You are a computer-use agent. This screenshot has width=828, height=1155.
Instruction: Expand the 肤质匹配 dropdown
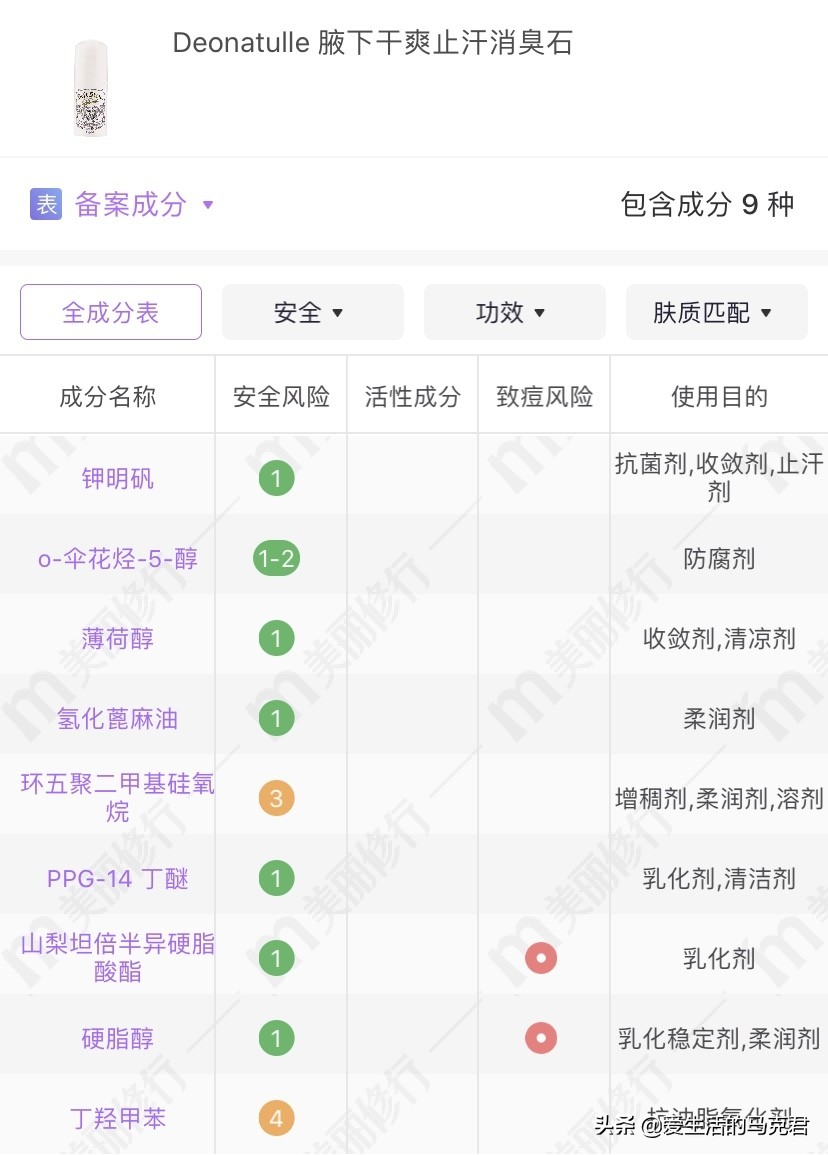tap(716, 312)
